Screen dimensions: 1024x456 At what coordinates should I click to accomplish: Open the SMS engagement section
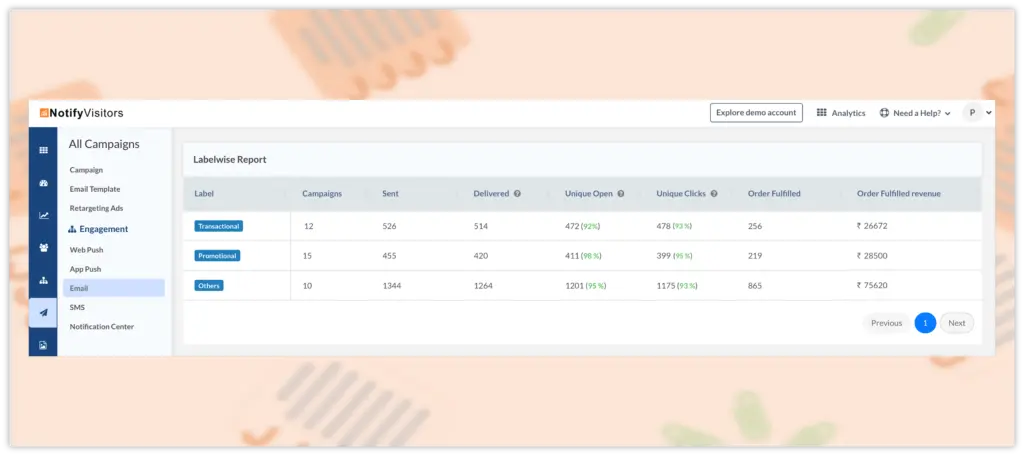tap(77, 307)
